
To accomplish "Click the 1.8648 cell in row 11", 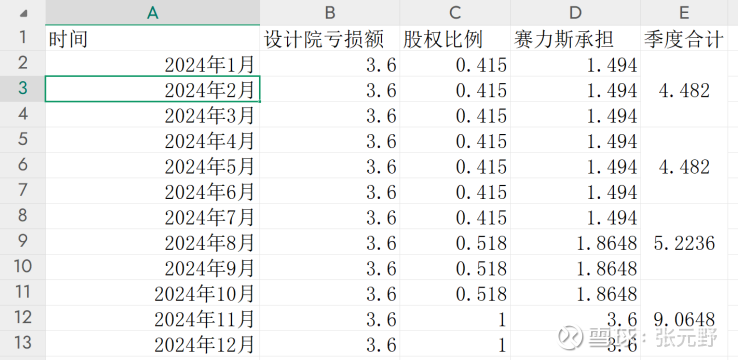I will coord(575,293).
